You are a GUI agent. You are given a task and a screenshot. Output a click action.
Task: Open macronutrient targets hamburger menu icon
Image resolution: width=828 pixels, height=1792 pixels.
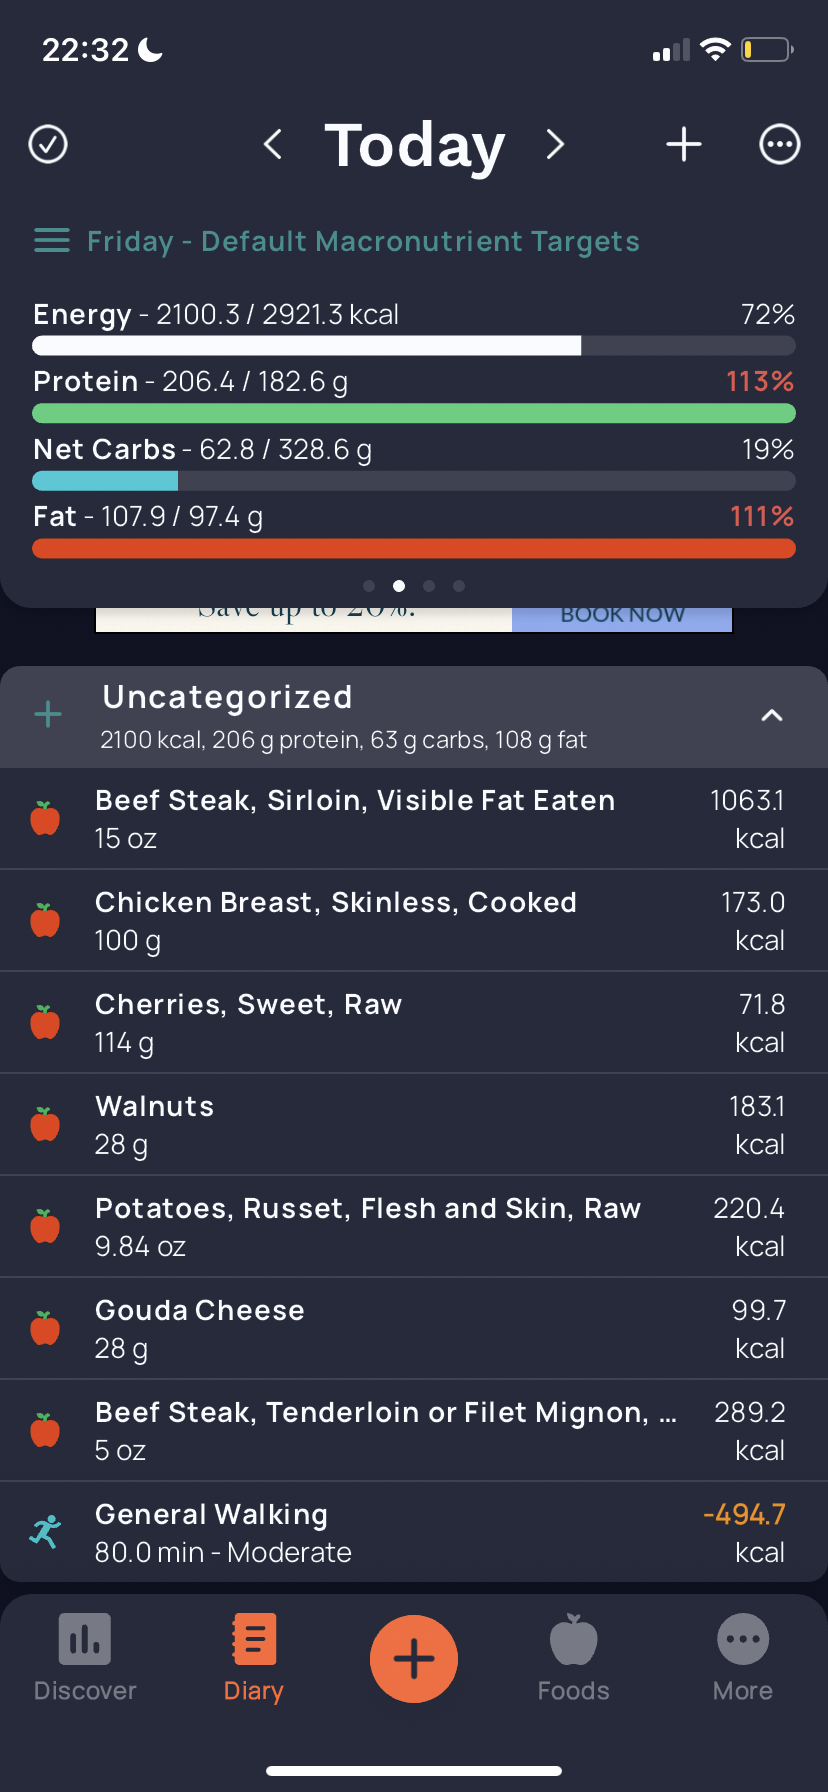[x=52, y=241]
